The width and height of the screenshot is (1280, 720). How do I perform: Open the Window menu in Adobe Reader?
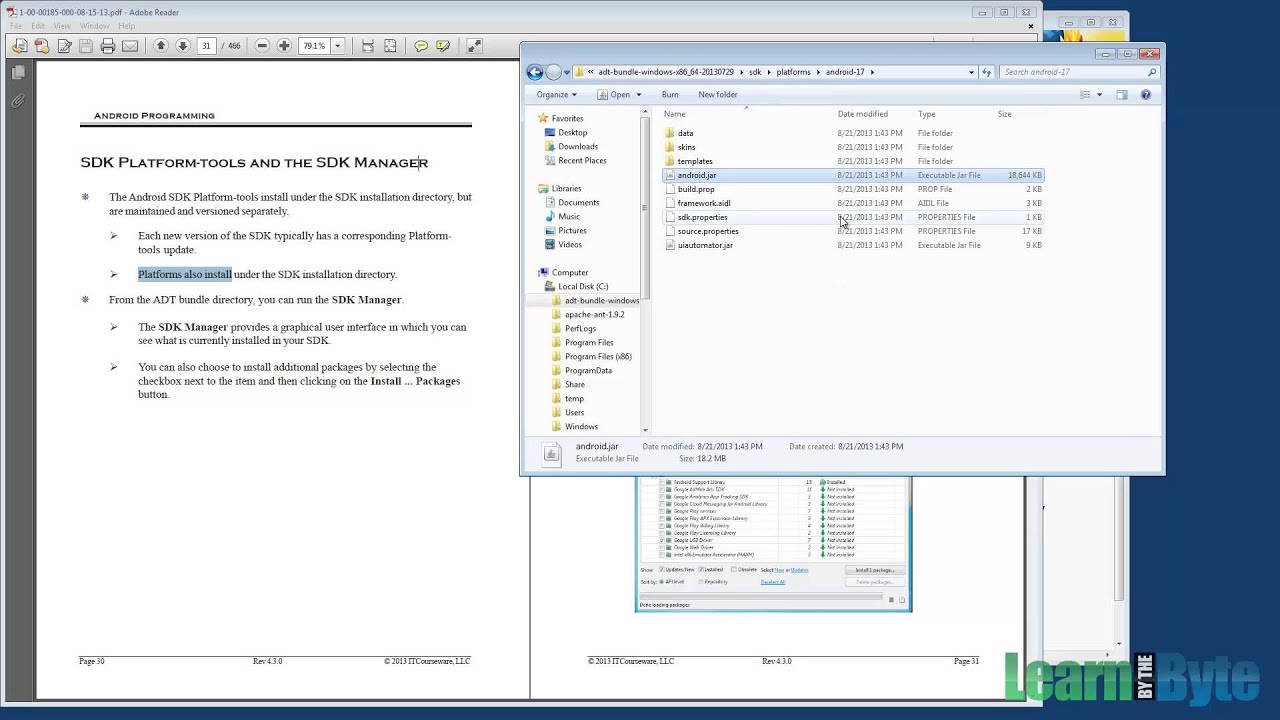95,26
